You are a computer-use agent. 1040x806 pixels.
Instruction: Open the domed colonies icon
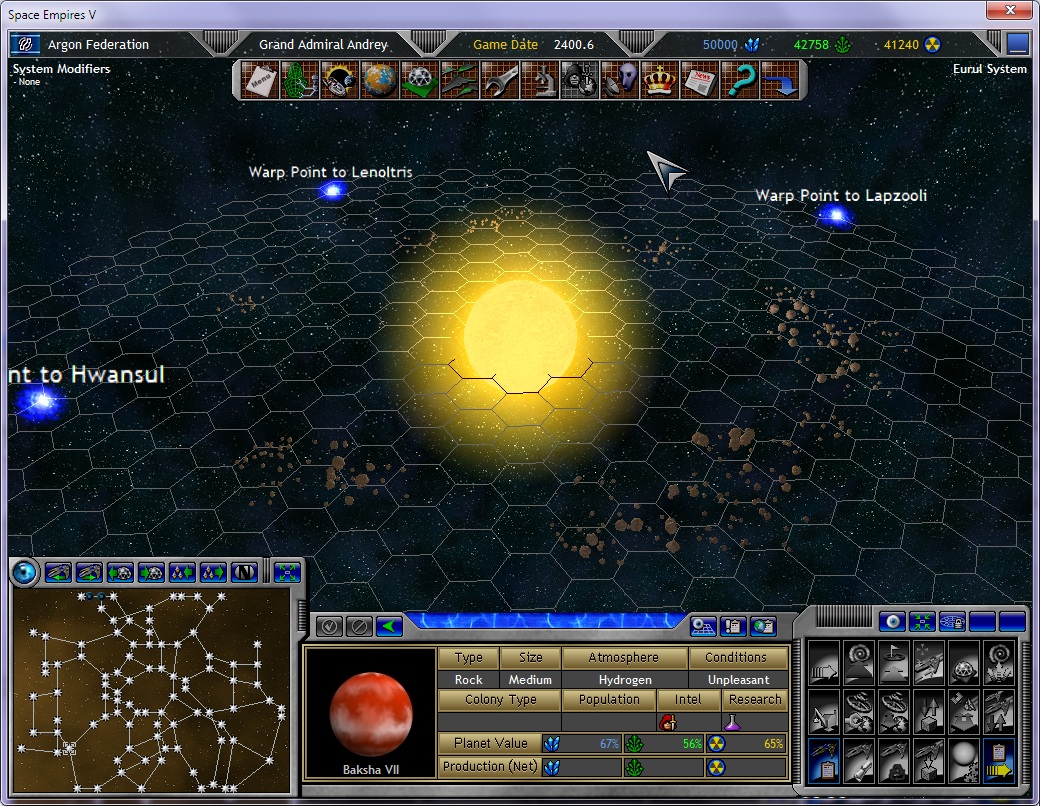coord(419,80)
